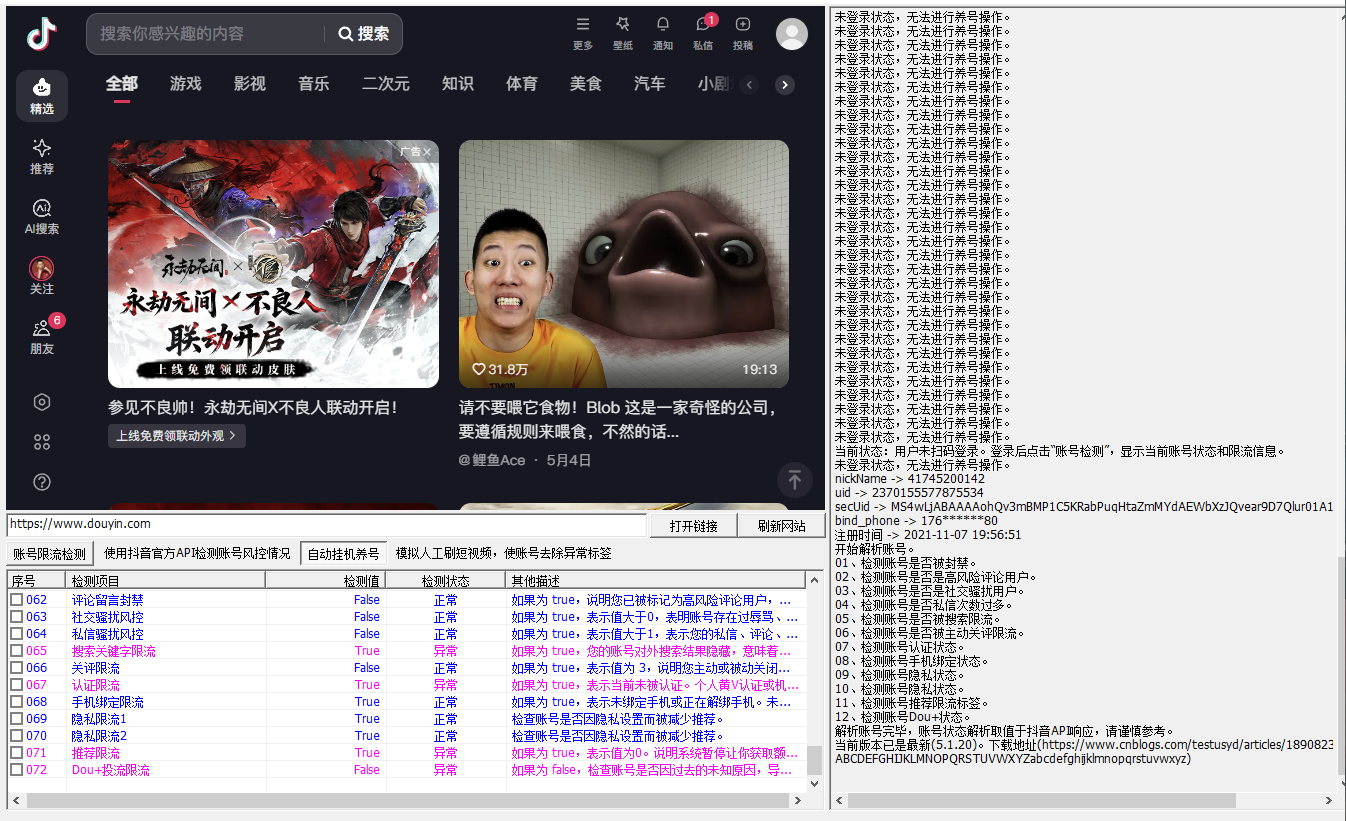The height and width of the screenshot is (821, 1346).
Task: Click the magnifier 搜索 button
Action: pos(364,34)
